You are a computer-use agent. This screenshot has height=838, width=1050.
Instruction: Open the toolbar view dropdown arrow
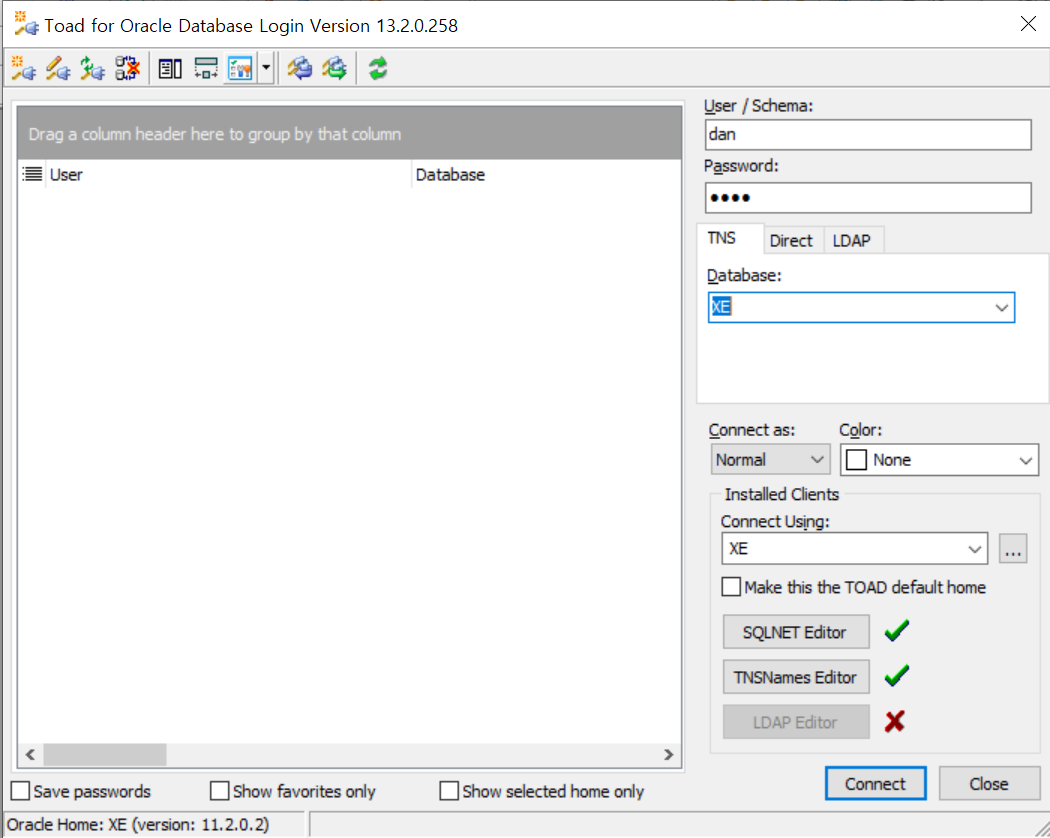click(x=266, y=68)
